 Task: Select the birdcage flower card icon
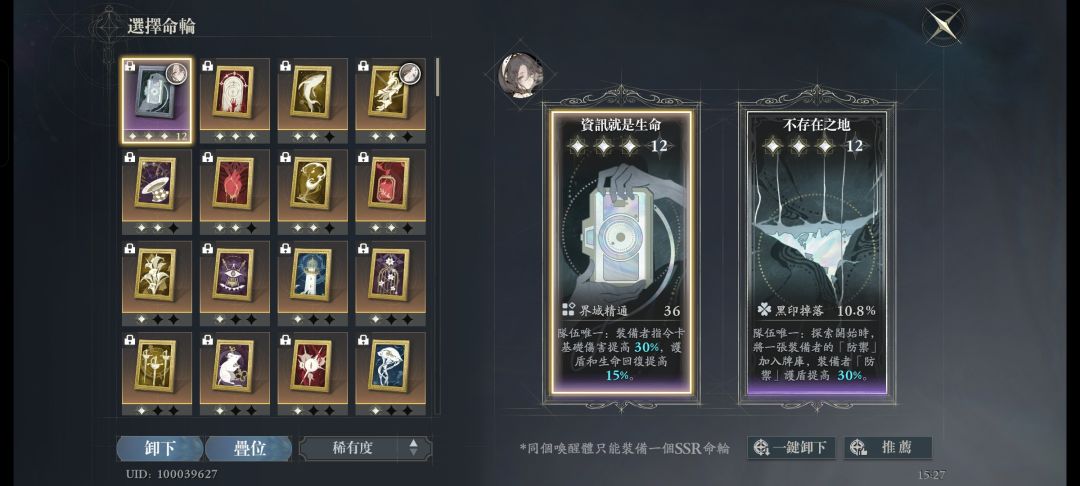(390, 276)
